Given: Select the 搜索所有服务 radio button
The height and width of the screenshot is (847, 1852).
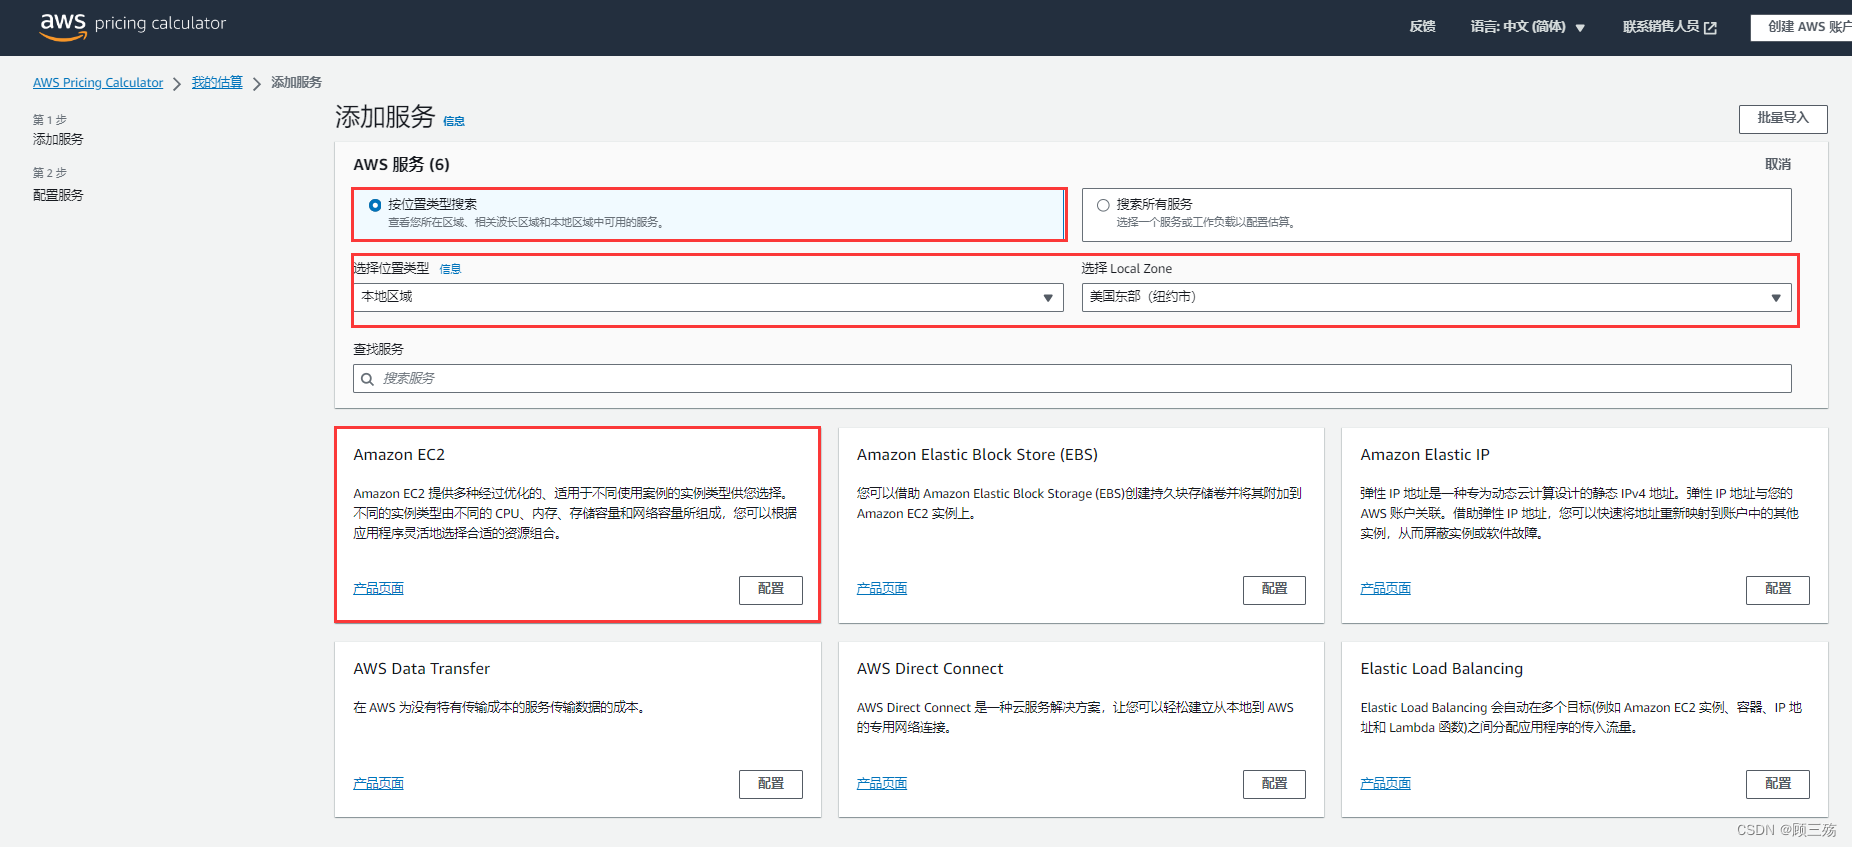Looking at the screenshot, I should (x=1103, y=205).
